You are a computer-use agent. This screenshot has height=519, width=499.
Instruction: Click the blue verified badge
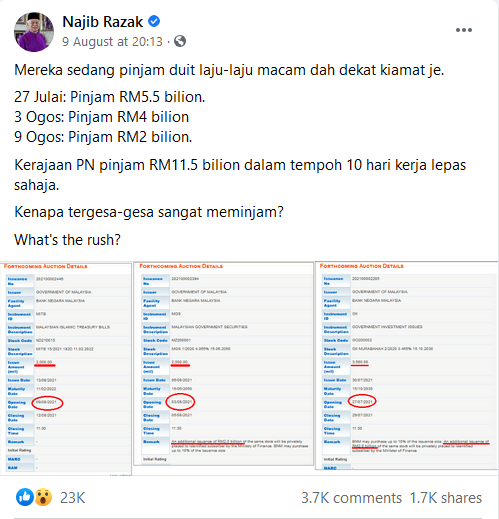pos(154,21)
